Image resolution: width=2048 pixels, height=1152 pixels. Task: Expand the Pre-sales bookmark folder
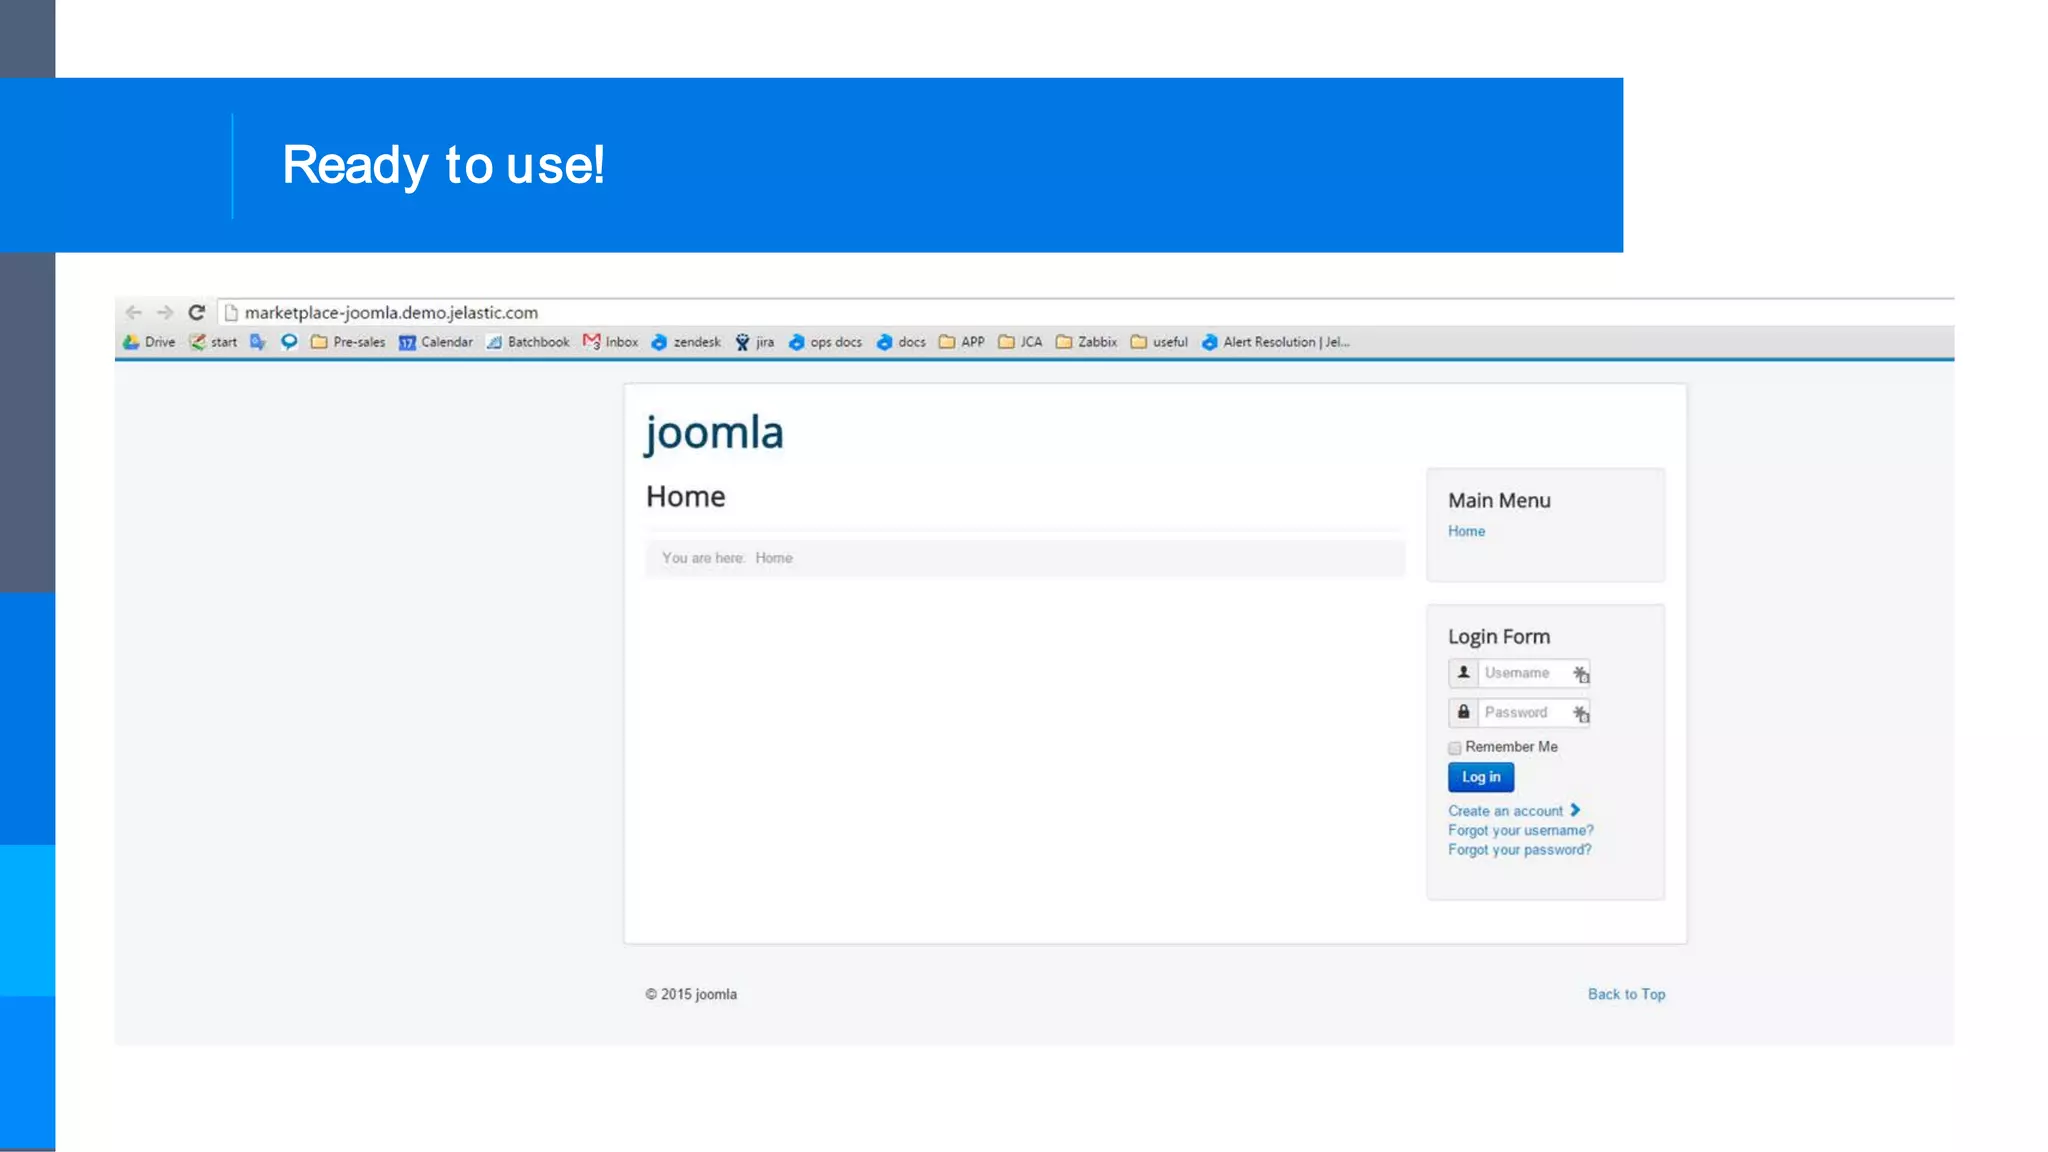[x=348, y=342]
